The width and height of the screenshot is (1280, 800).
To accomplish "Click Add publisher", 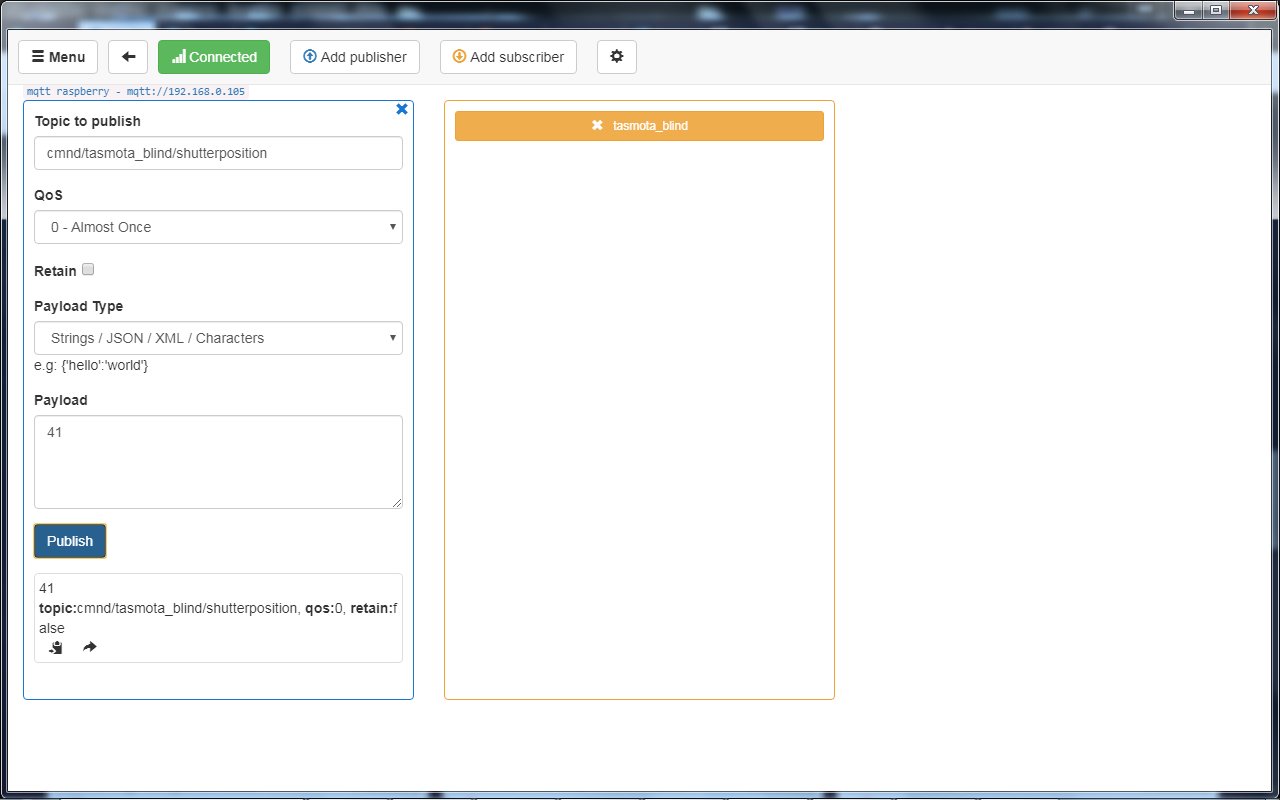I will click(x=354, y=57).
